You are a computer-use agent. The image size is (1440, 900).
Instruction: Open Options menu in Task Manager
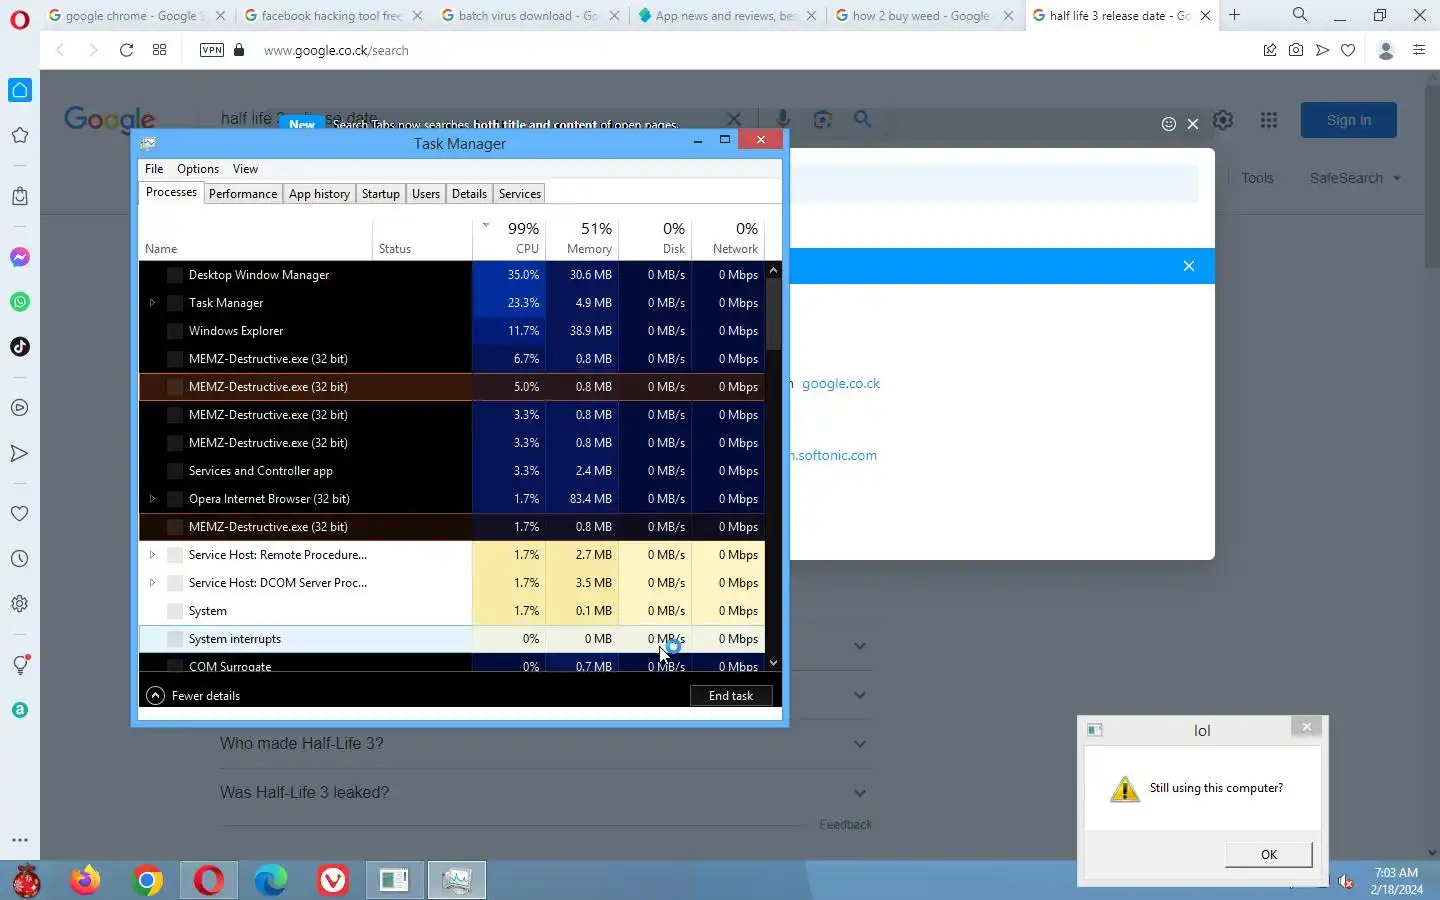pyautogui.click(x=198, y=169)
